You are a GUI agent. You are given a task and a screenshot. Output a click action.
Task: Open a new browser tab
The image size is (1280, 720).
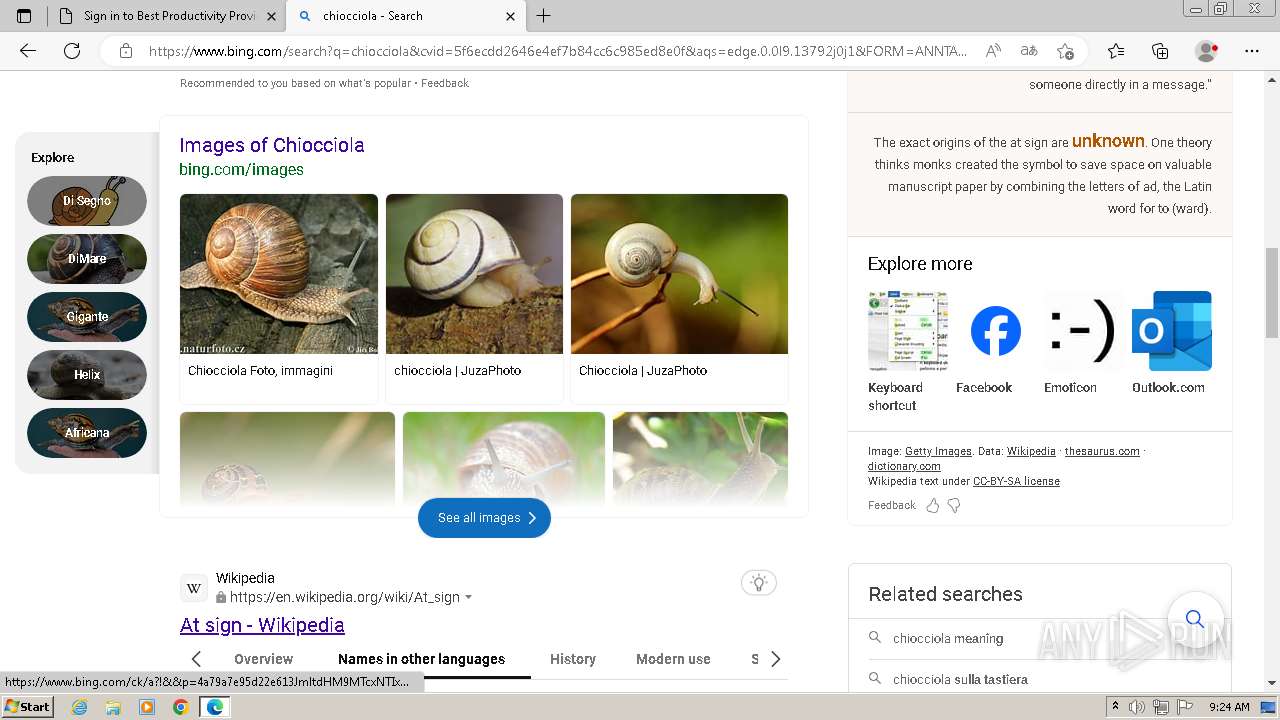pyautogui.click(x=544, y=16)
